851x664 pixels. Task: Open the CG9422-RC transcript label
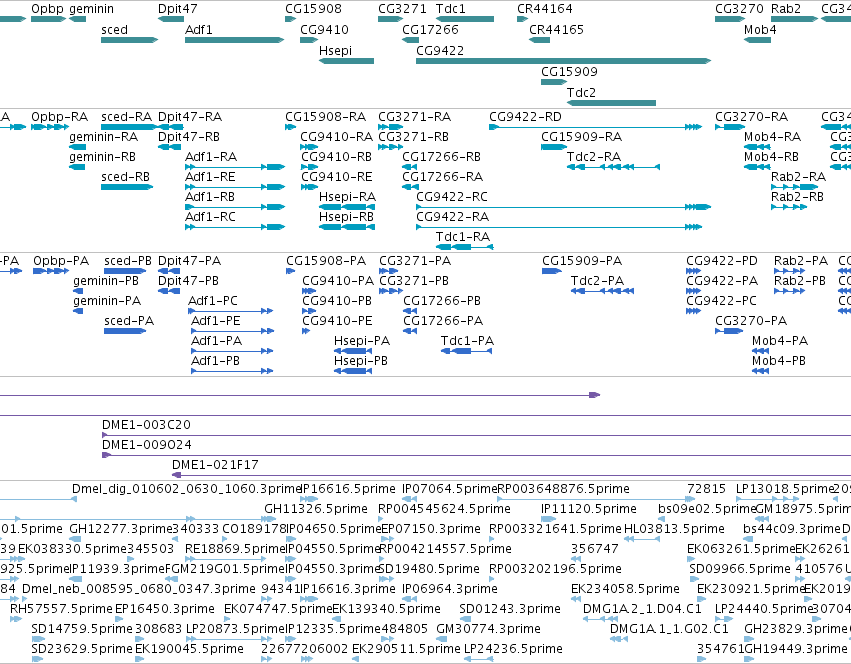[x=452, y=197]
